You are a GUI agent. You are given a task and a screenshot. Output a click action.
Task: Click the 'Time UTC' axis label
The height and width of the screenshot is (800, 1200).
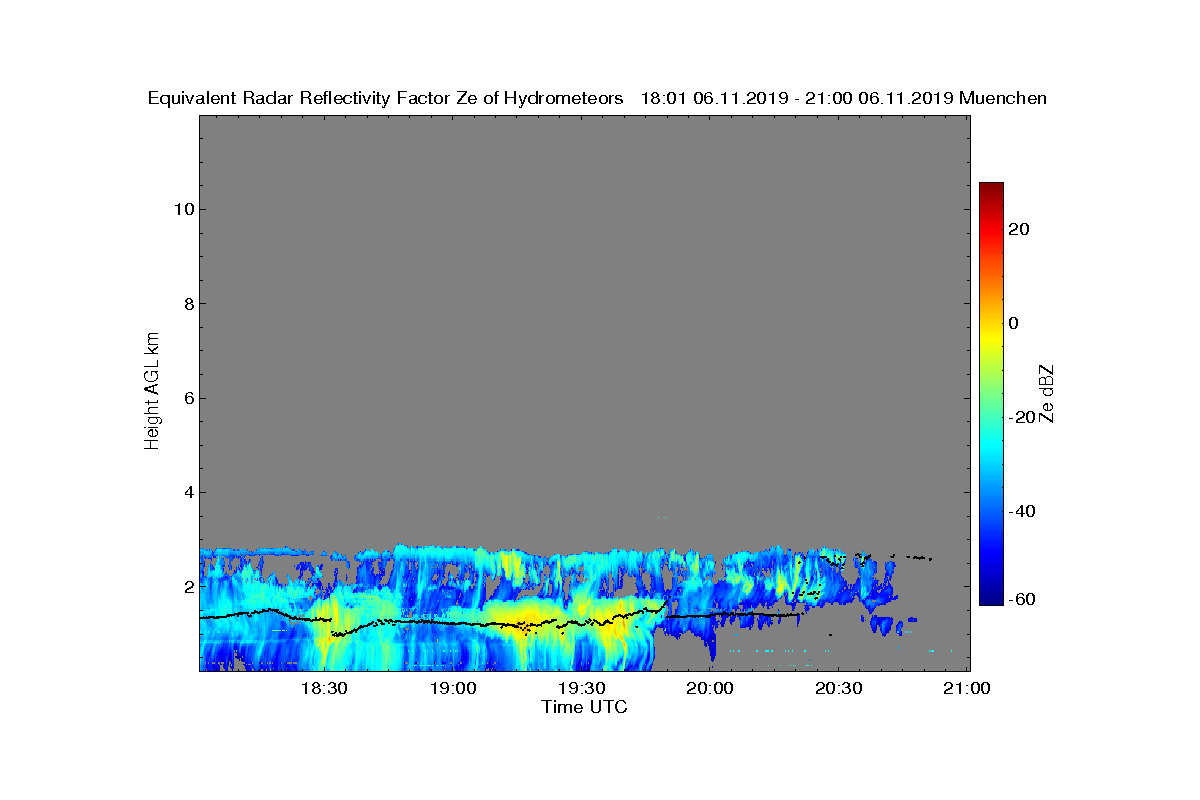(x=584, y=707)
